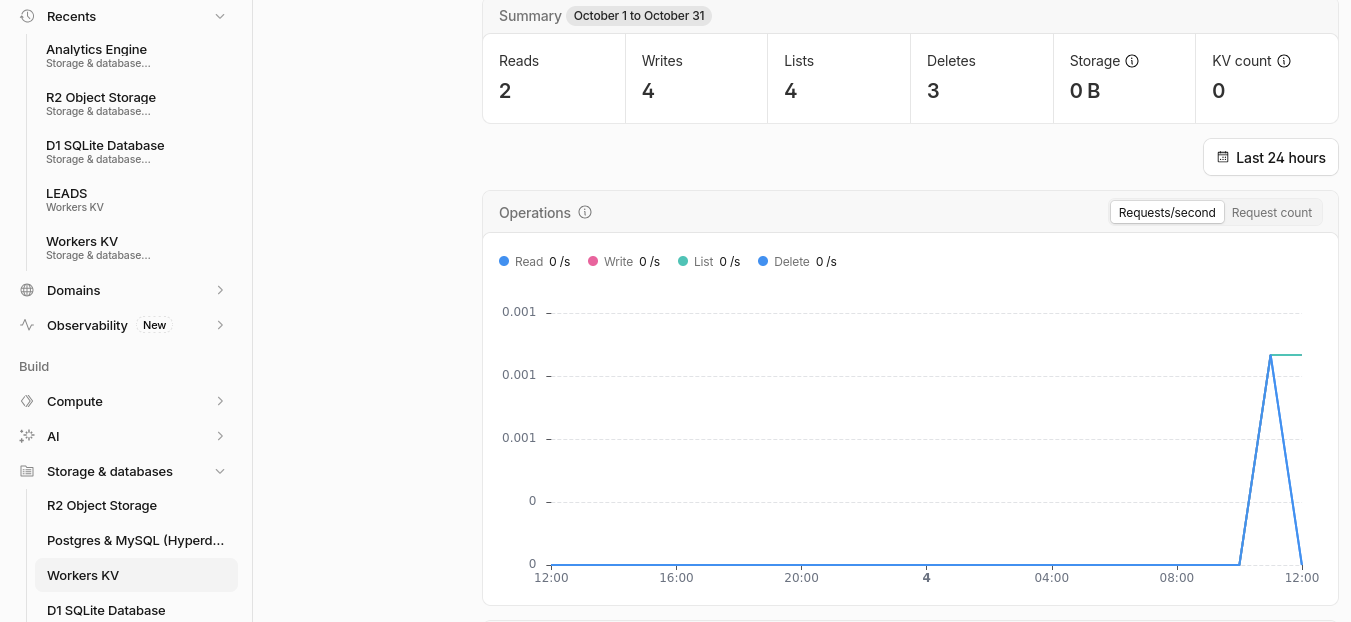Click the Observability pulse icon
This screenshot has width=1351, height=622.
(x=27, y=325)
